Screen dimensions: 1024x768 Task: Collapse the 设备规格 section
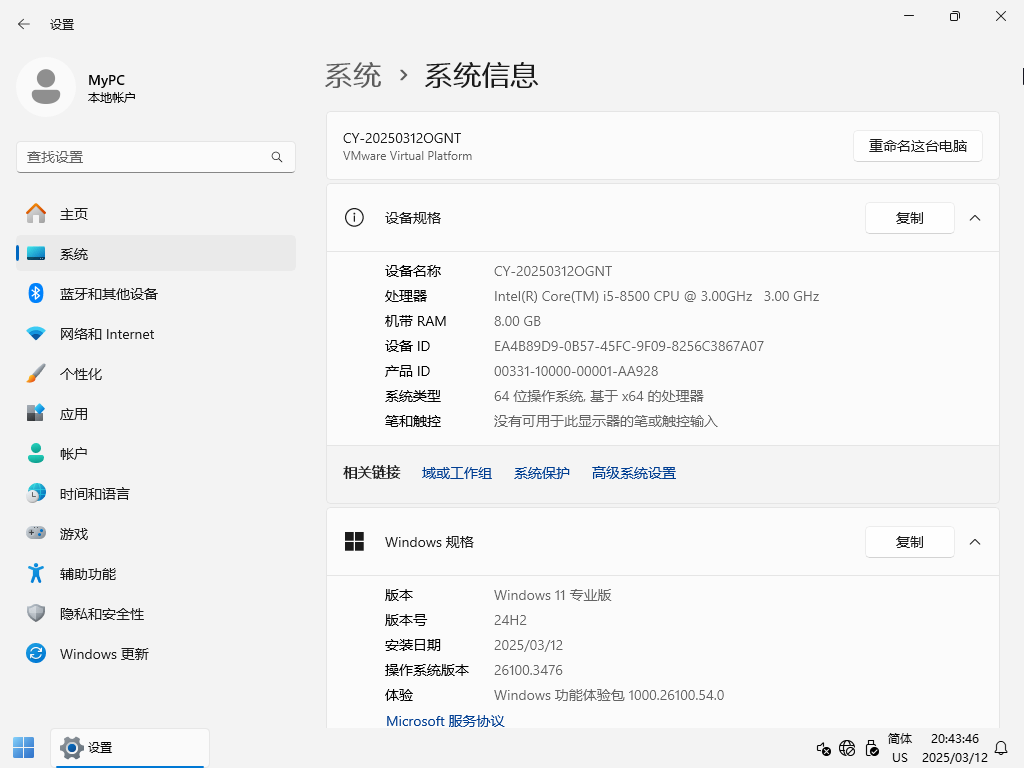tap(975, 217)
